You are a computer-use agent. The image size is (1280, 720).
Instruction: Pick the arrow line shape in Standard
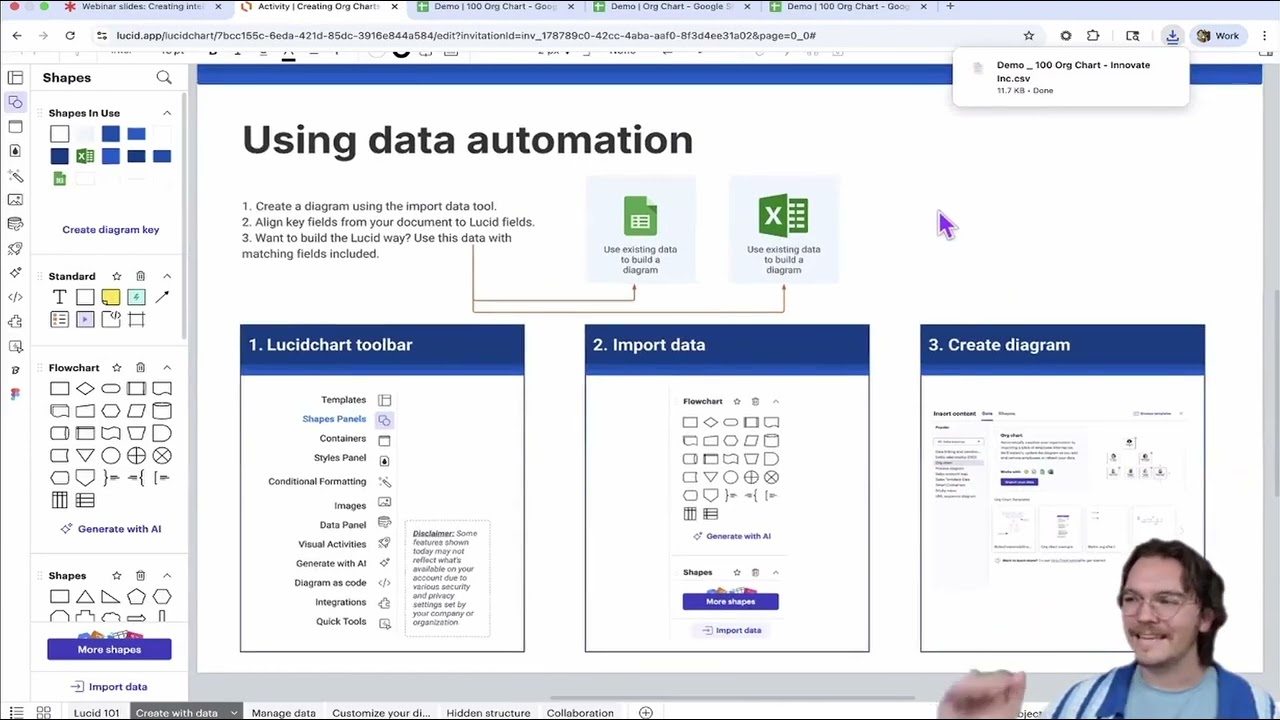[162, 297]
